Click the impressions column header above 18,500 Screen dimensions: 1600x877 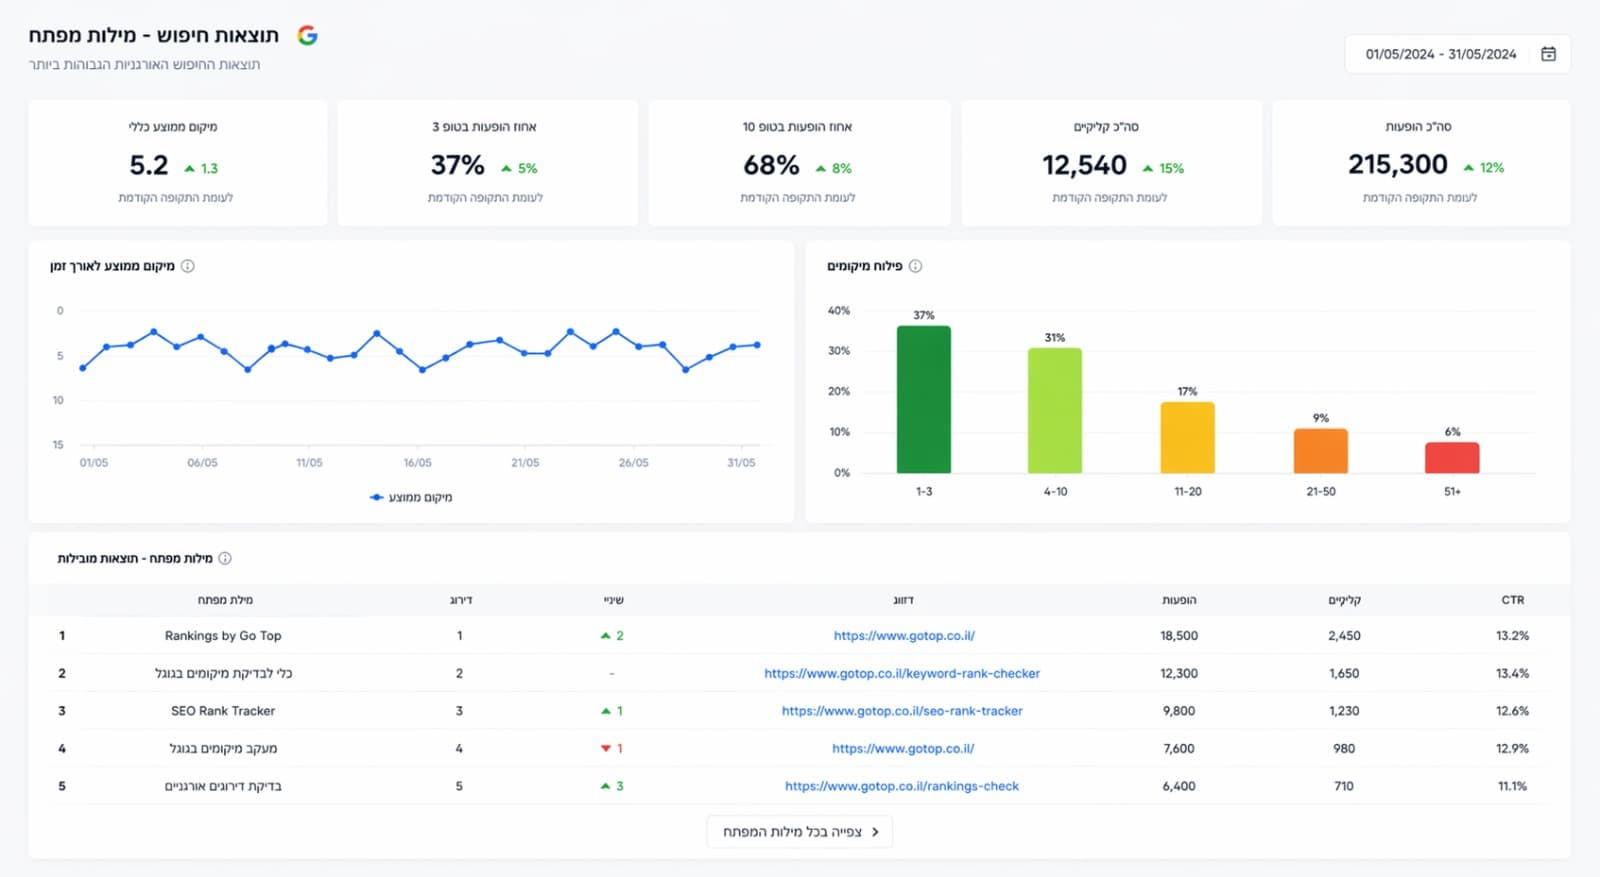click(x=1179, y=600)
